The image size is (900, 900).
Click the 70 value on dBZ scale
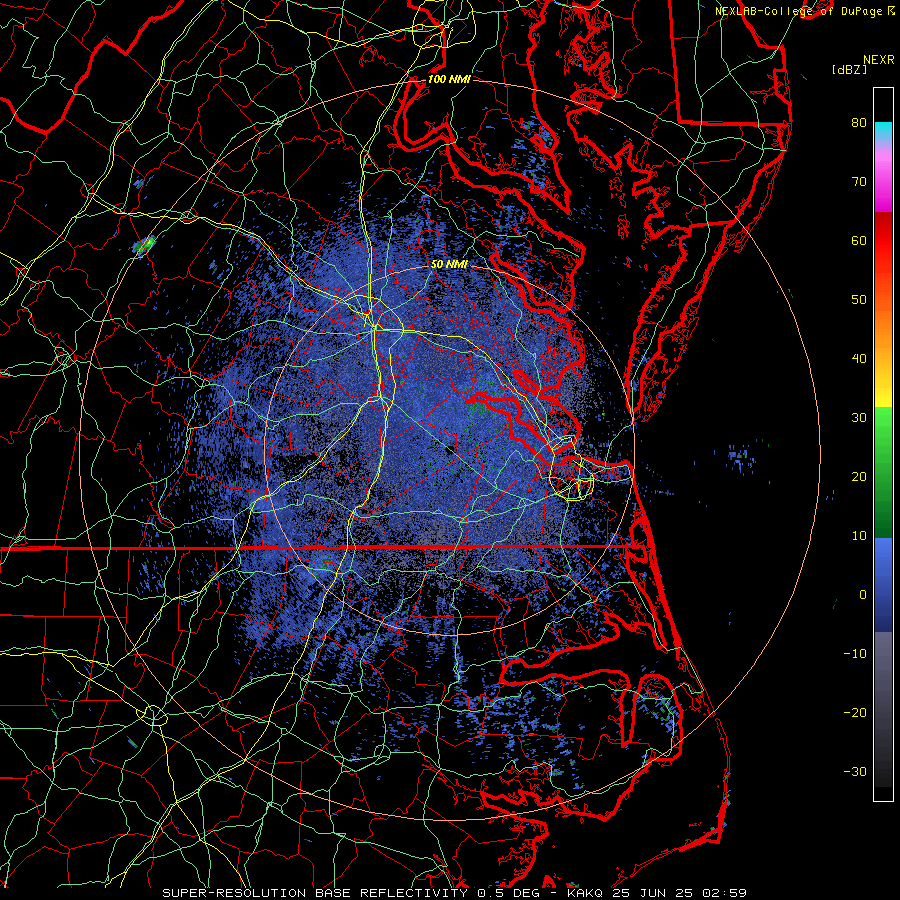tap(859, 181)
